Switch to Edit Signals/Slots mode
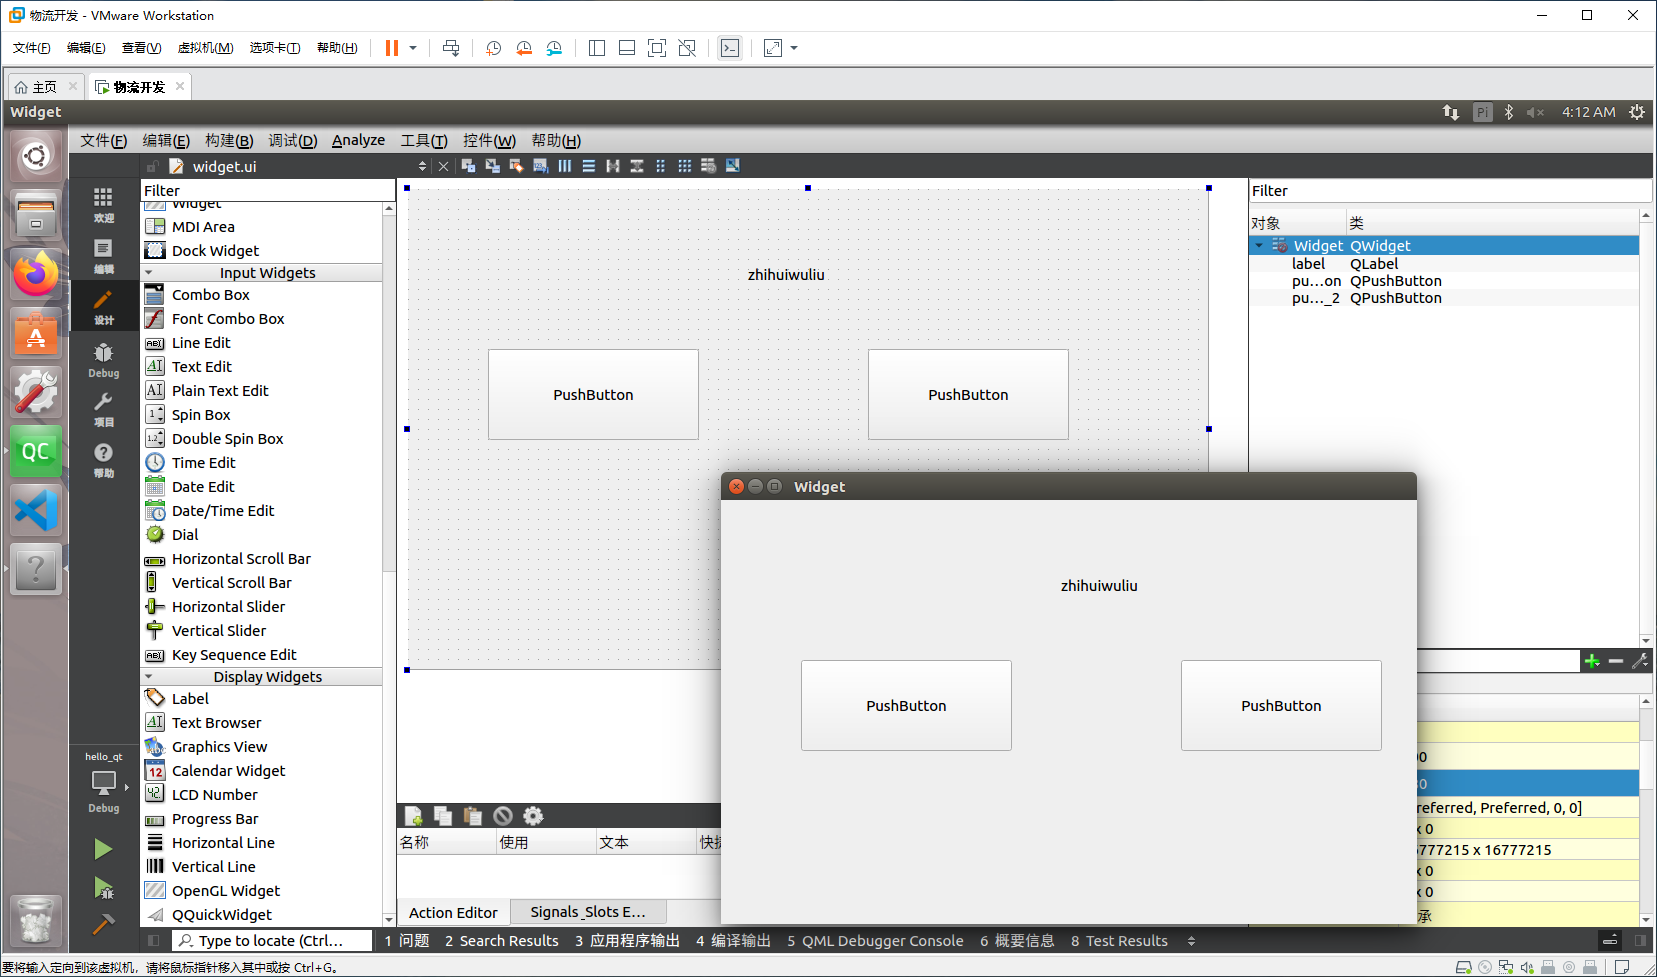Image resolution: width=1657 pixels, height=977 pixels. pyautogui.click(x=492, y=166)
